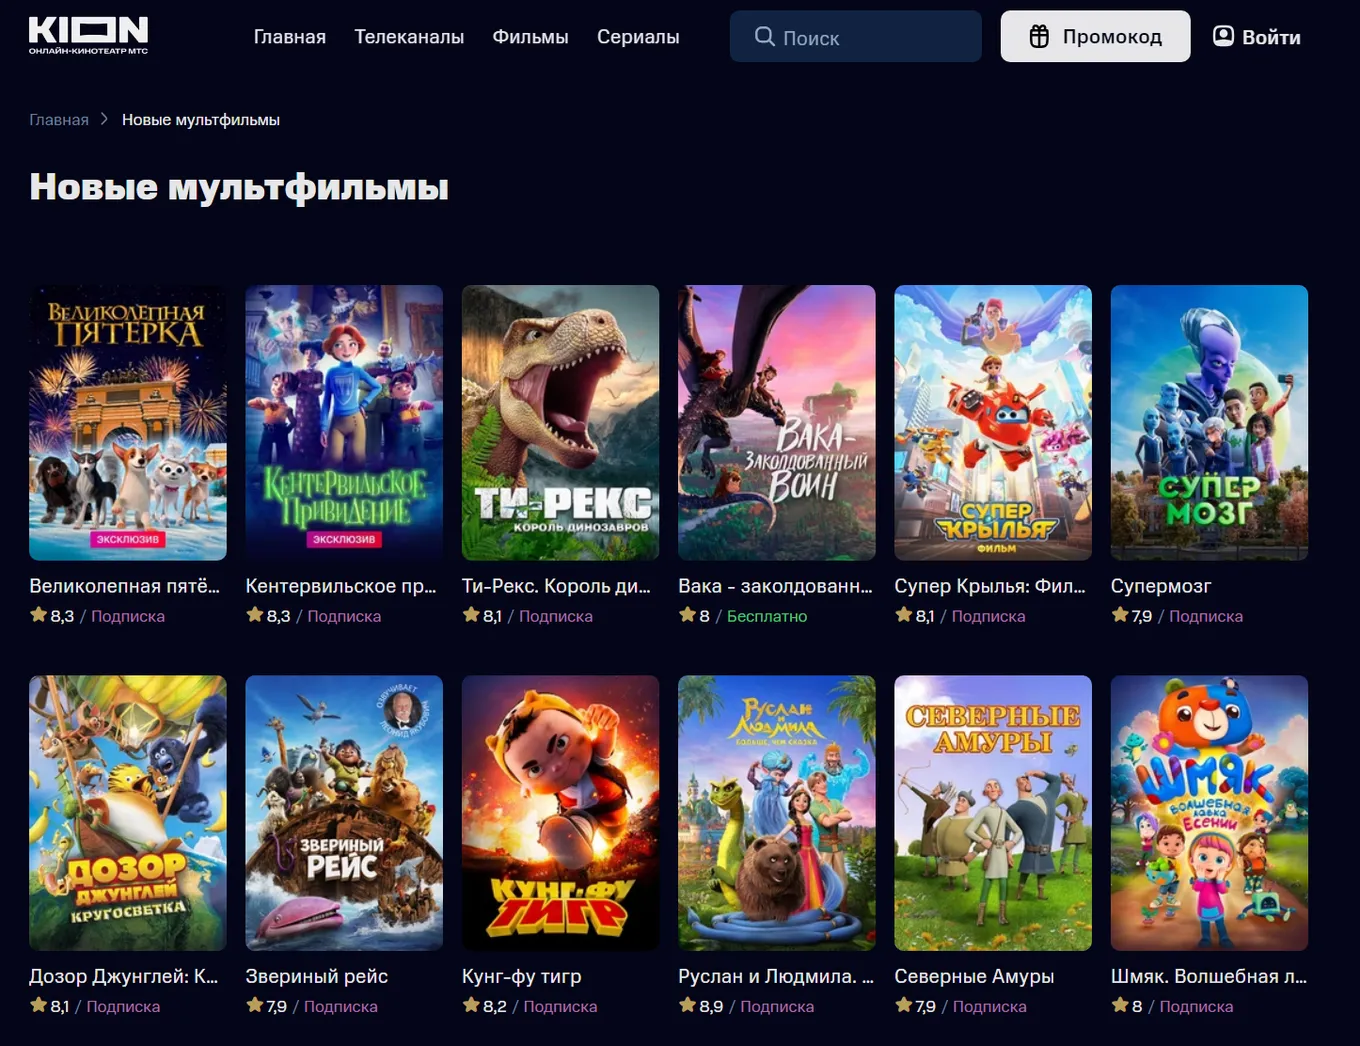Click the Бесплатно label under Вака
This screenshot has width=1360, height=1046.
click(767, 616)
